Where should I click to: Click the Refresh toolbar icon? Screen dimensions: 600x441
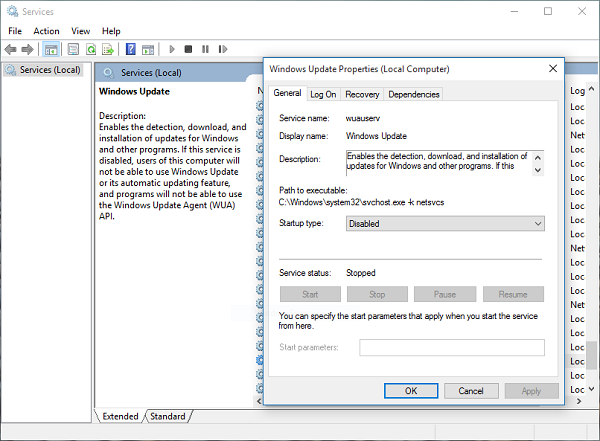point(91,49)
